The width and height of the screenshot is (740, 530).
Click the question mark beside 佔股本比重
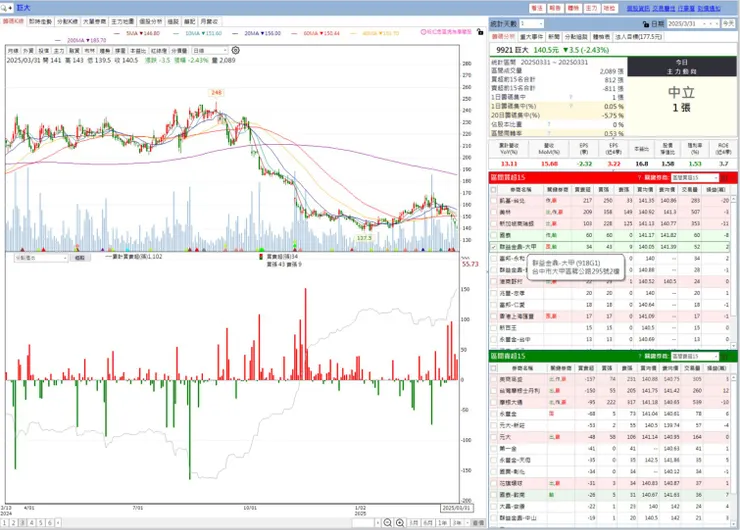[x=549, y=125]
